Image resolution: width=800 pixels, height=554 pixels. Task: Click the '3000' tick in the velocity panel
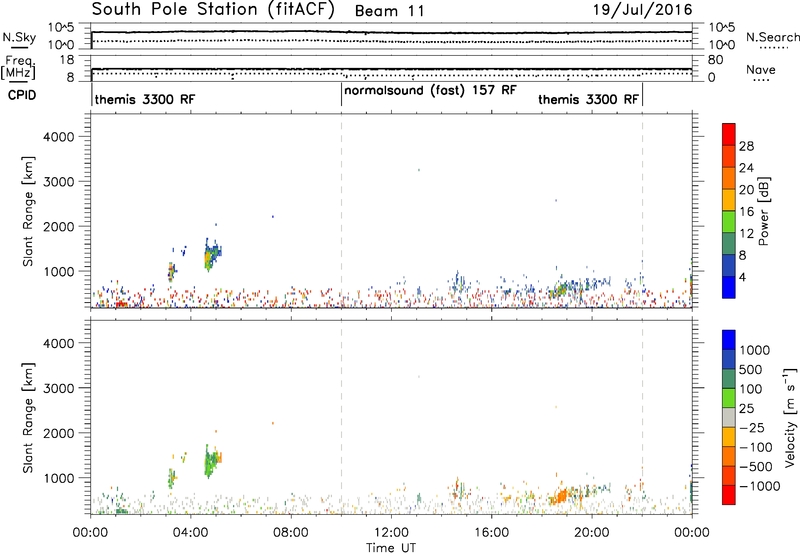(59, 388)
